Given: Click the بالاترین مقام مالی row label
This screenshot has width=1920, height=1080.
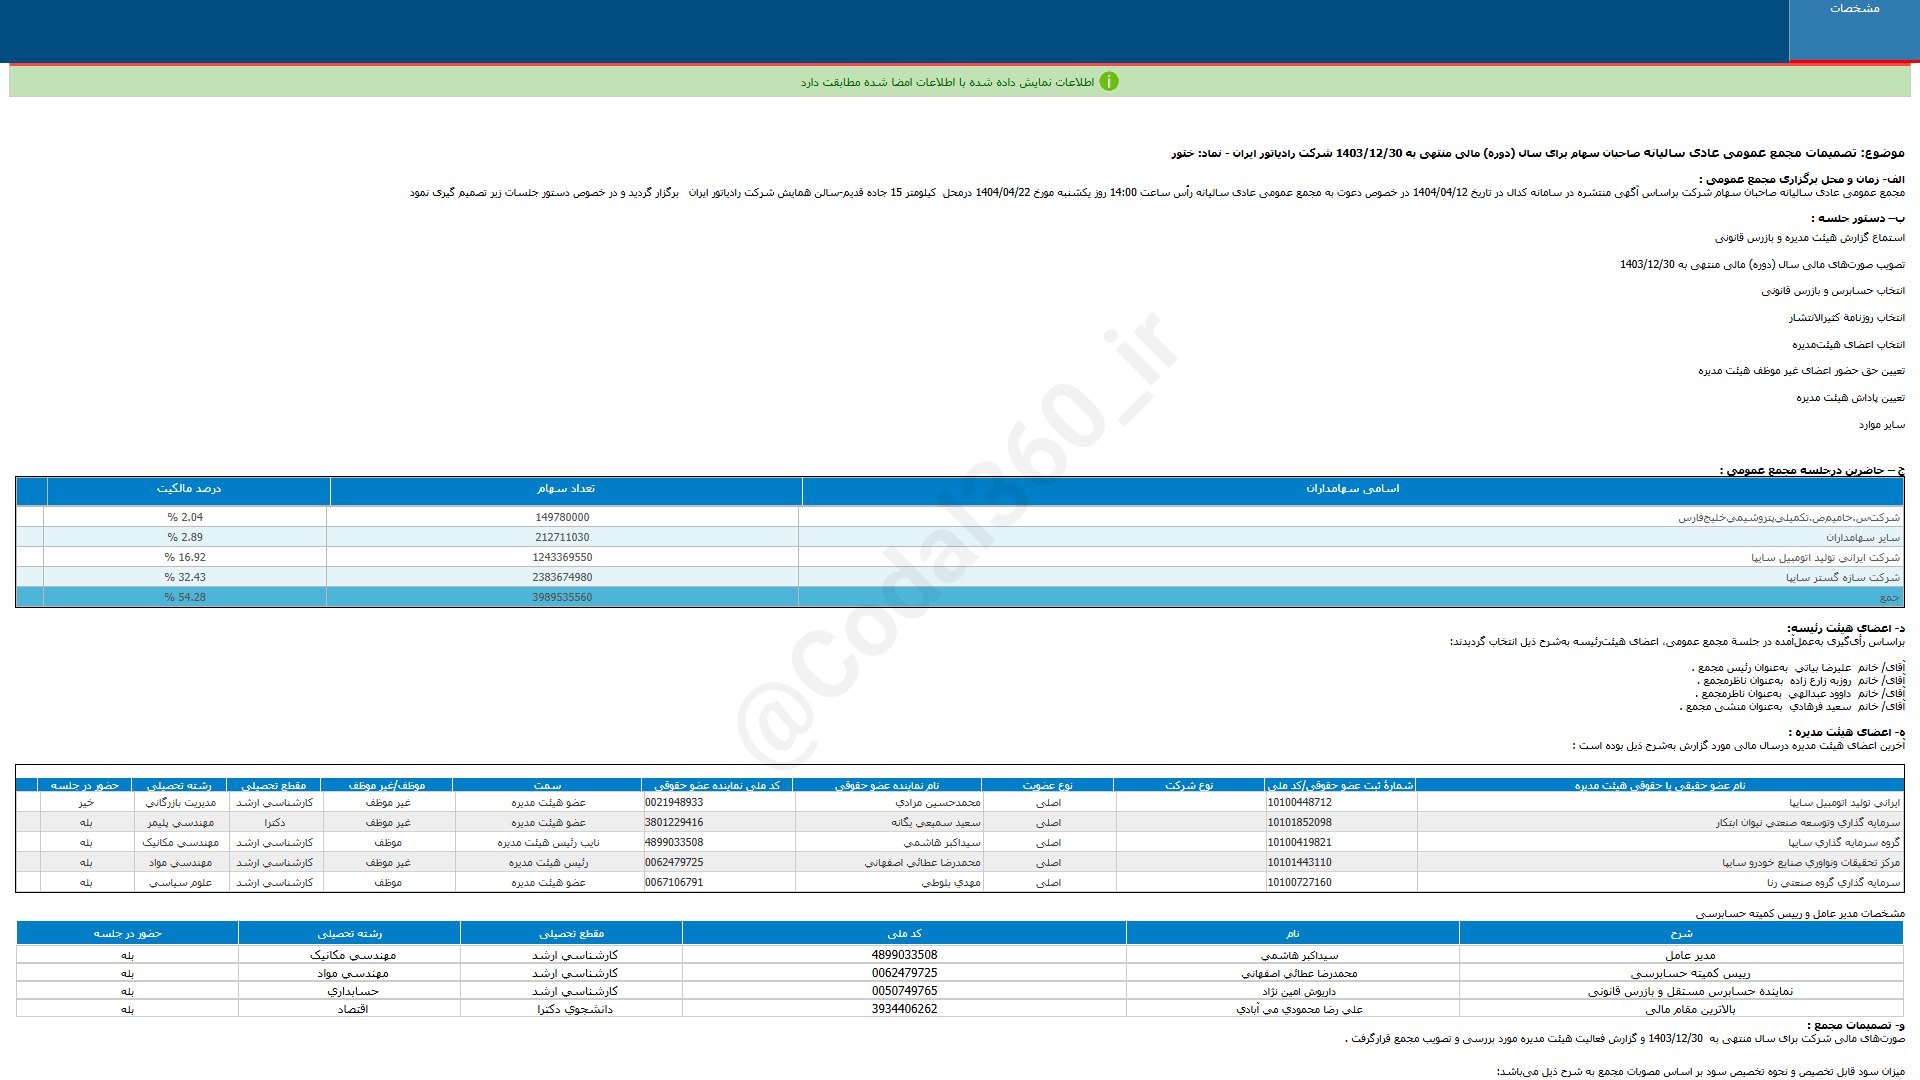Looking at the screenshot, I should 1690,1010.
